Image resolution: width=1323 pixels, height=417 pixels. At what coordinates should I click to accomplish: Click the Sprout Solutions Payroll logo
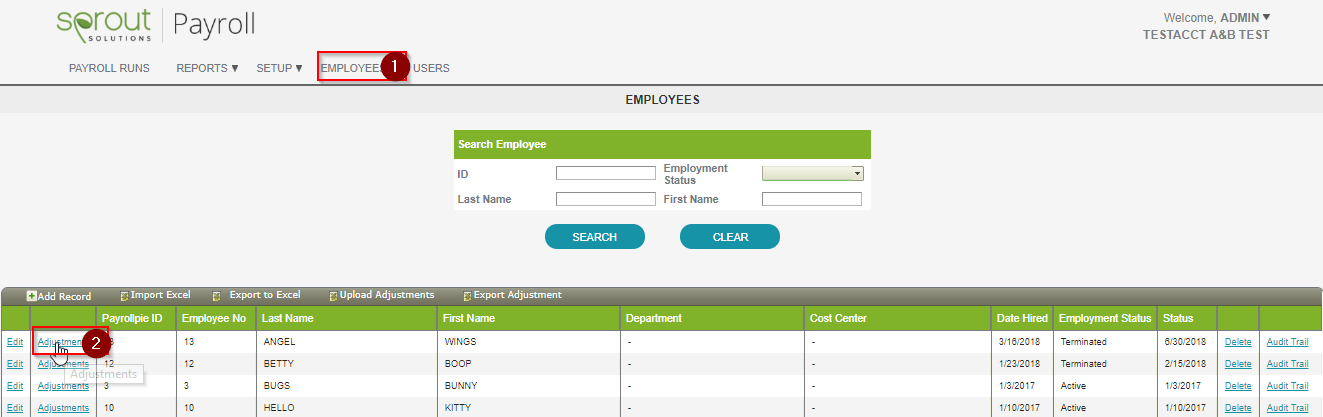click(x=155, y=25)
